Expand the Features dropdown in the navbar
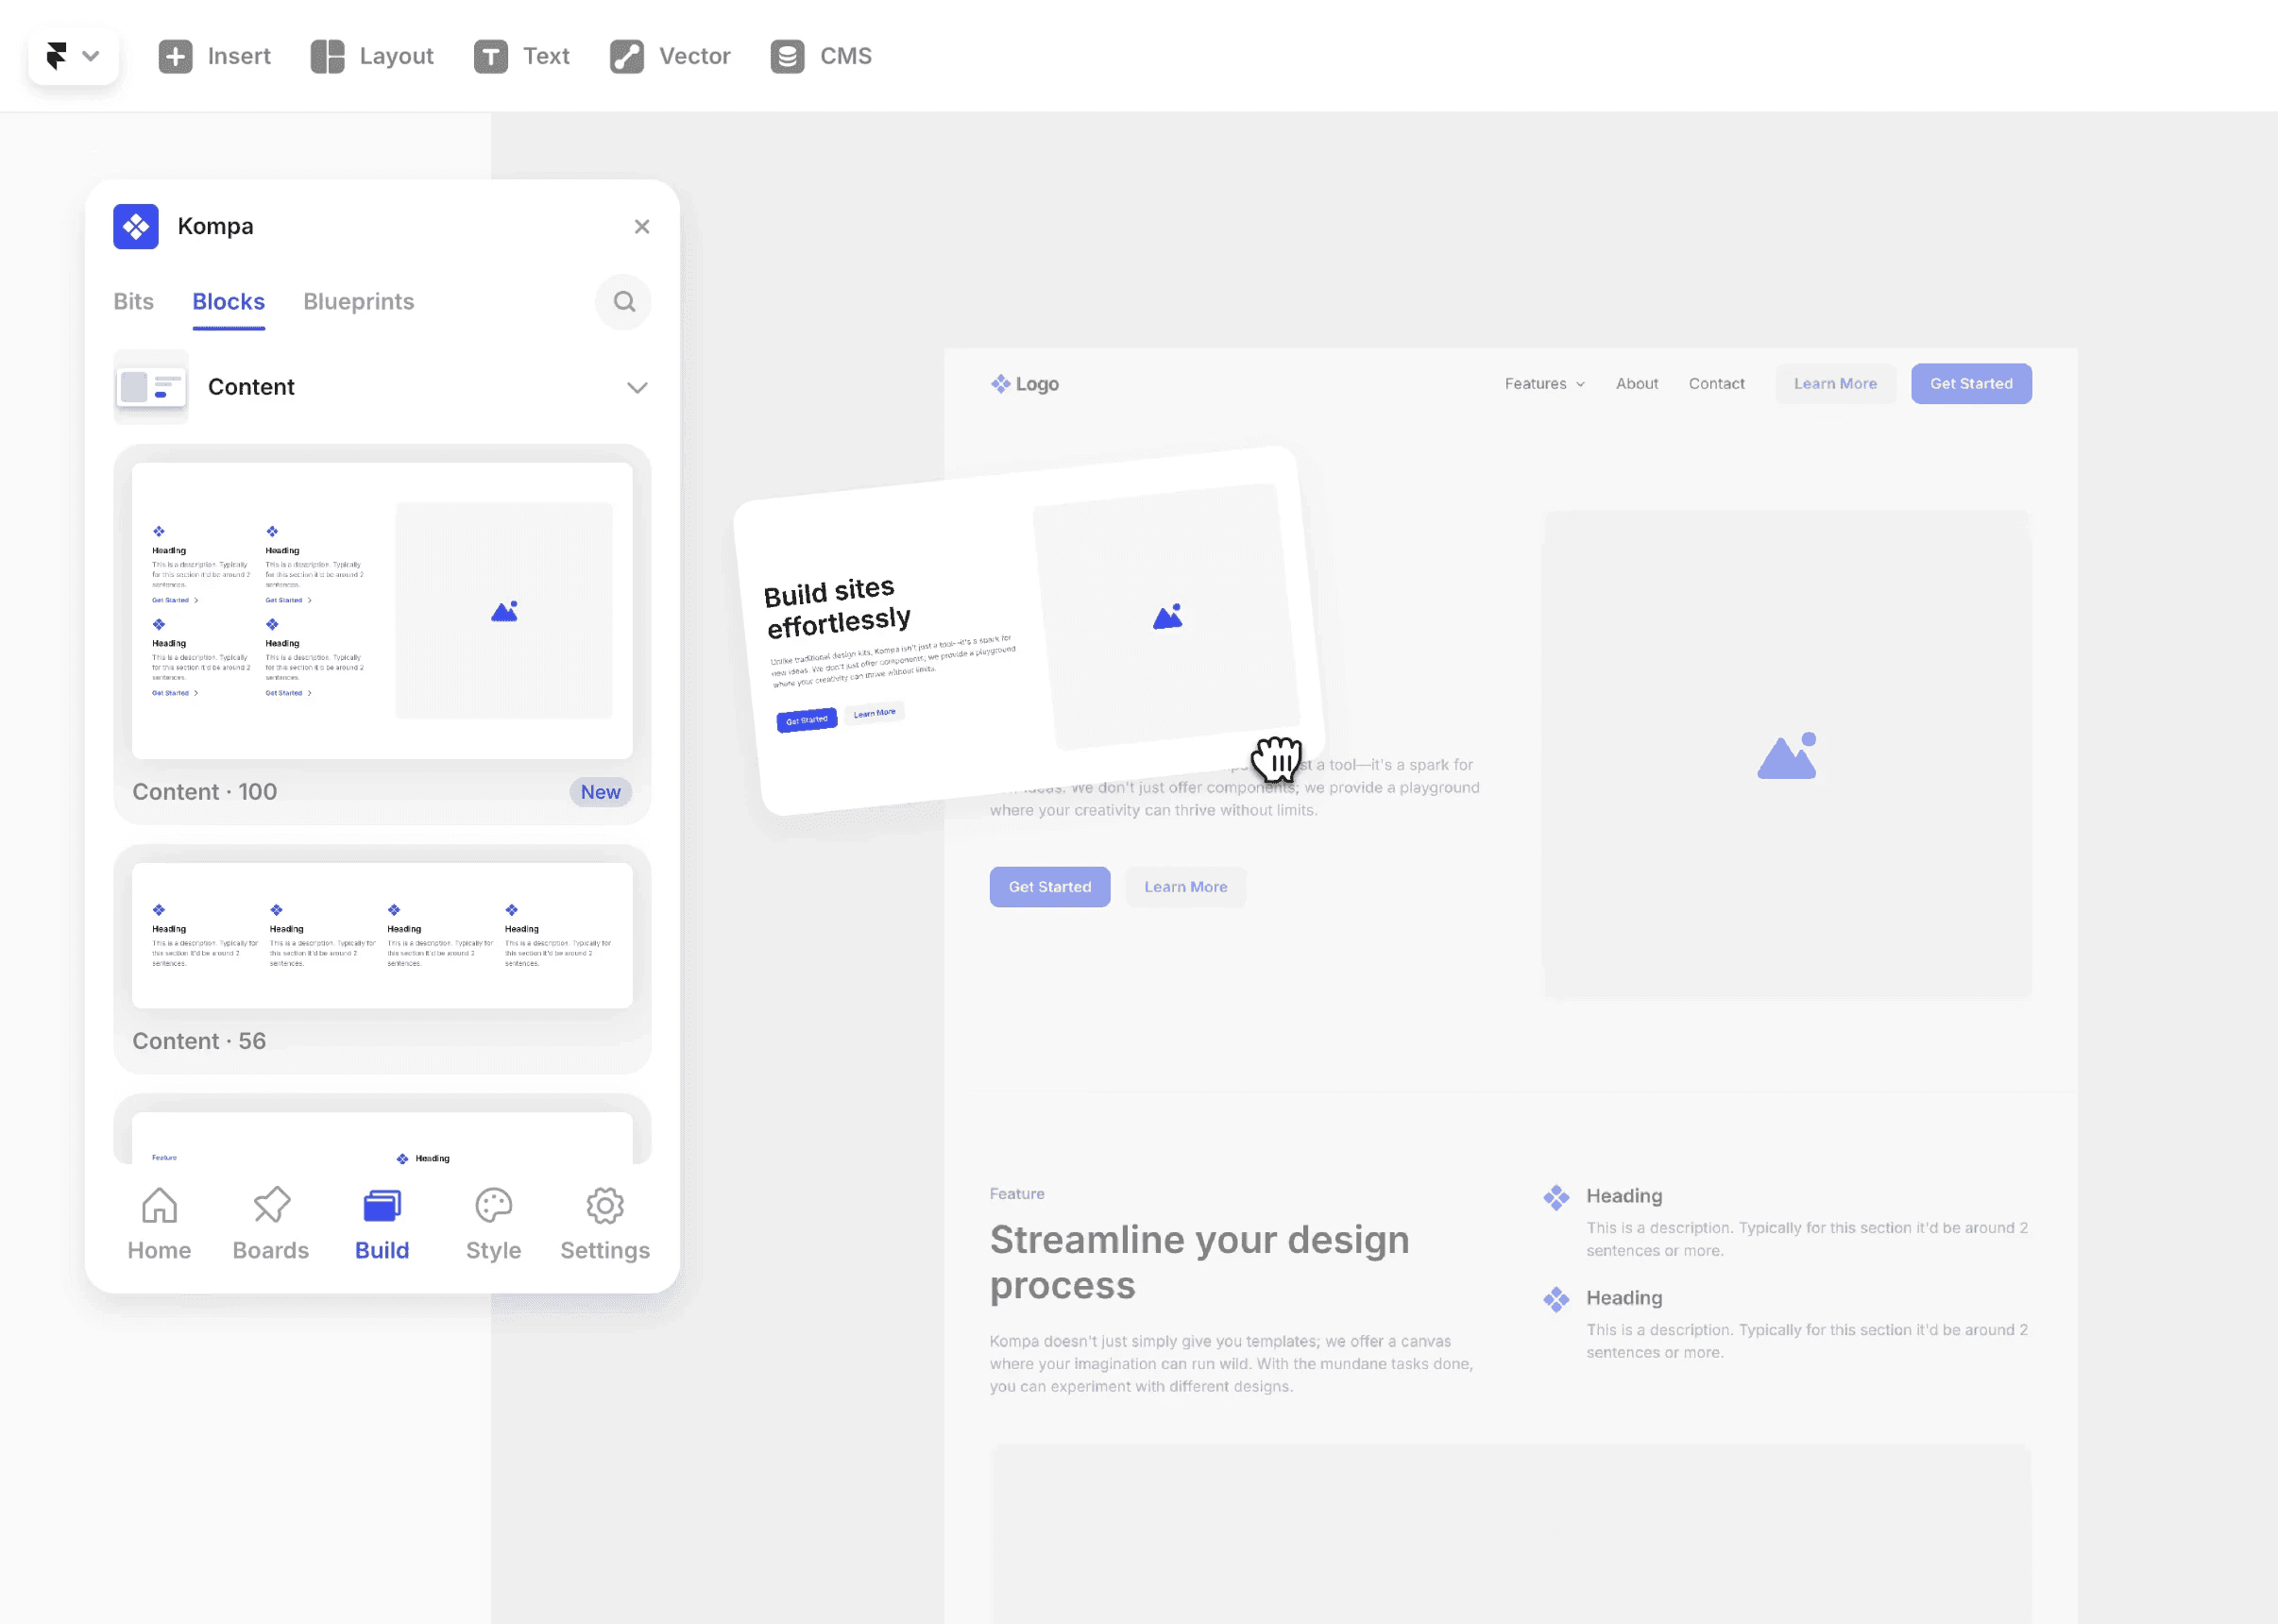2278x1624 pixels. pos(1543,383)
